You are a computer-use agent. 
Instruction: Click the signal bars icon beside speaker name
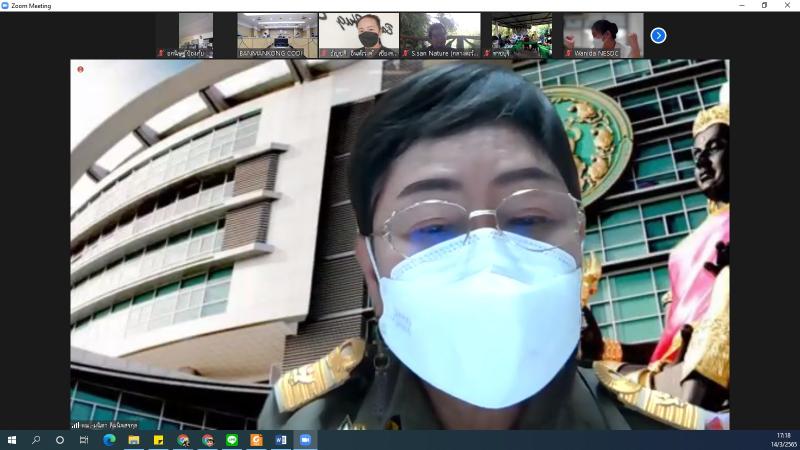(76, 424)
